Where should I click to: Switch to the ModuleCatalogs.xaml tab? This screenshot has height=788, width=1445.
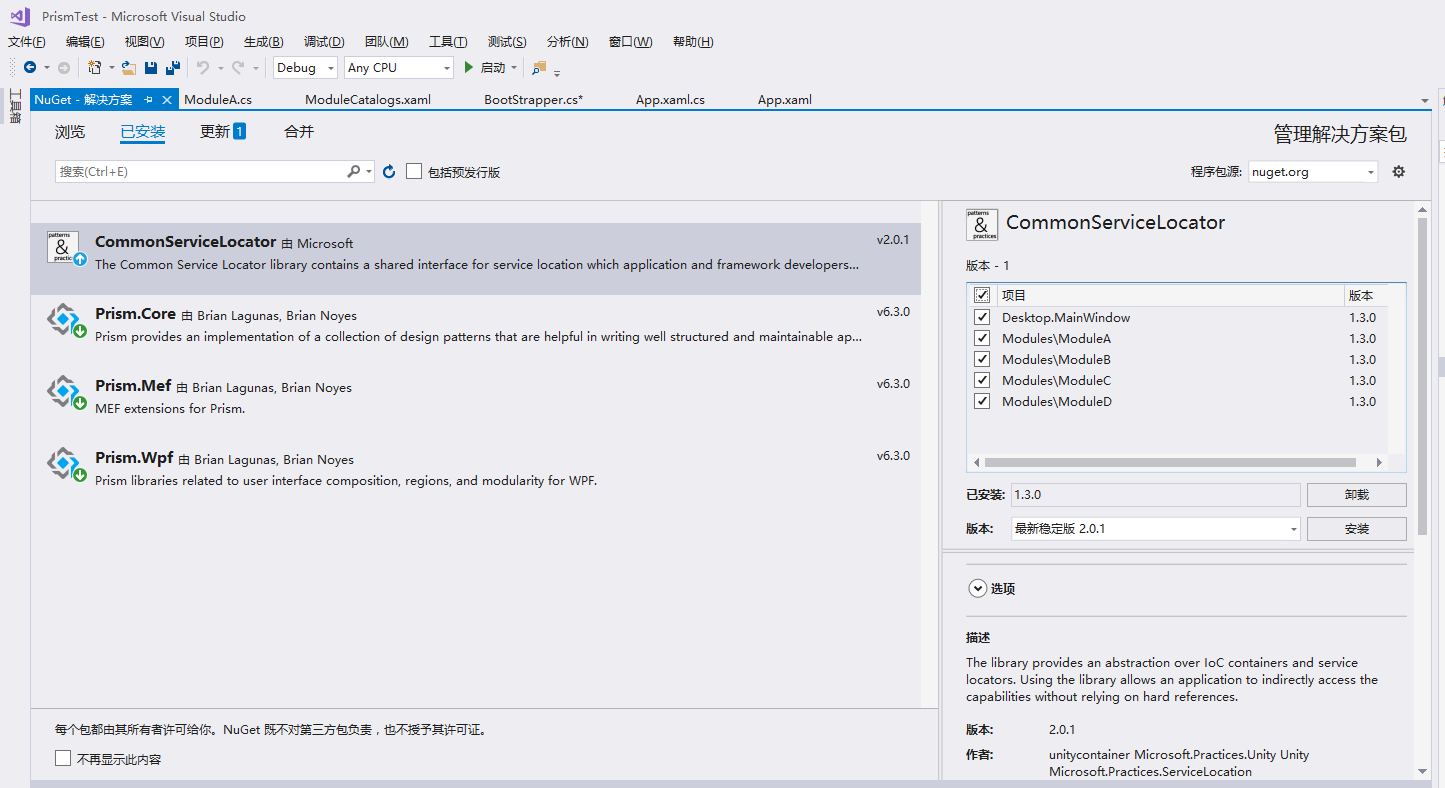click(368, 100)
